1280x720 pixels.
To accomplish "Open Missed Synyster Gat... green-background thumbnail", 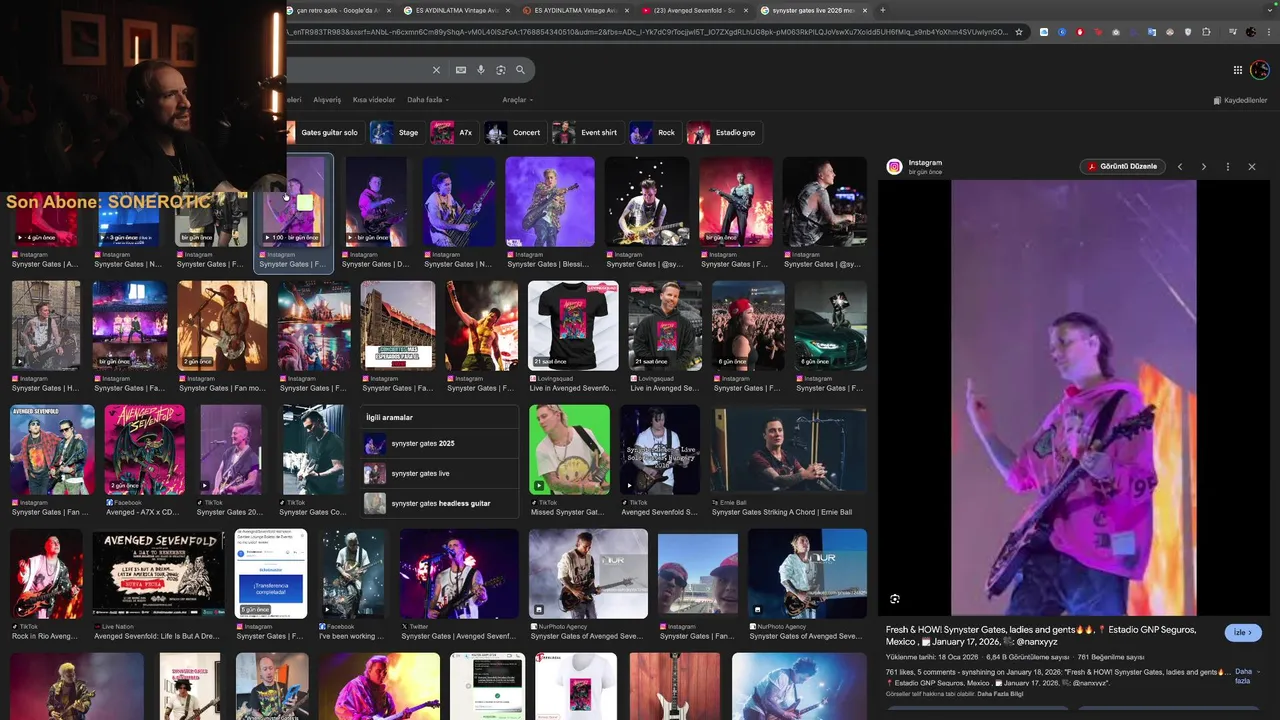I will [x=569, y=450].
